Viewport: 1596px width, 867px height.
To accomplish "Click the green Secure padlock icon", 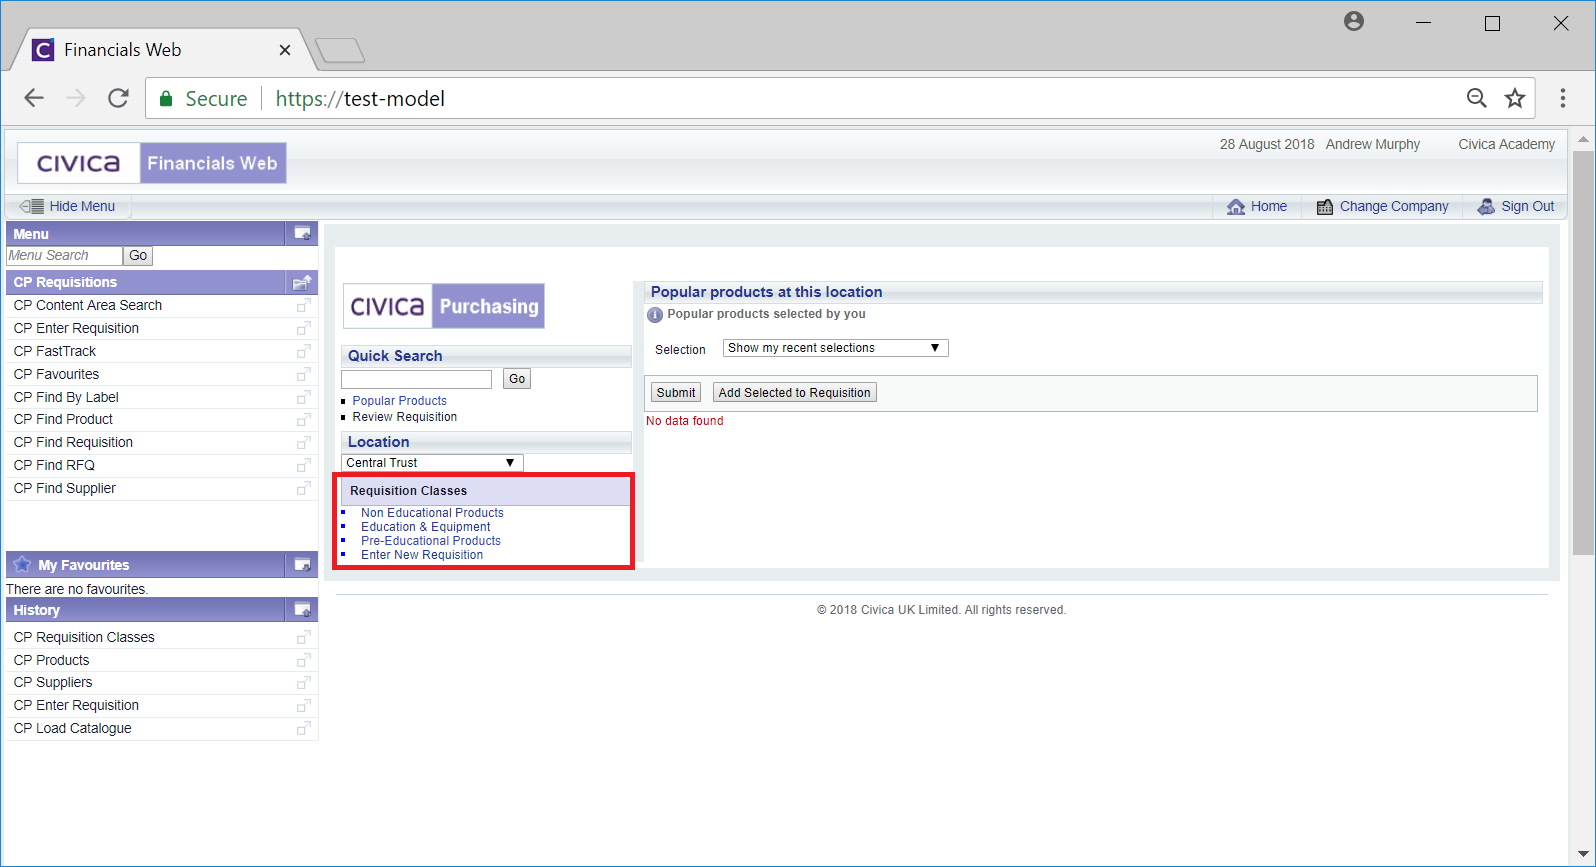I will (x=166, y=98).
